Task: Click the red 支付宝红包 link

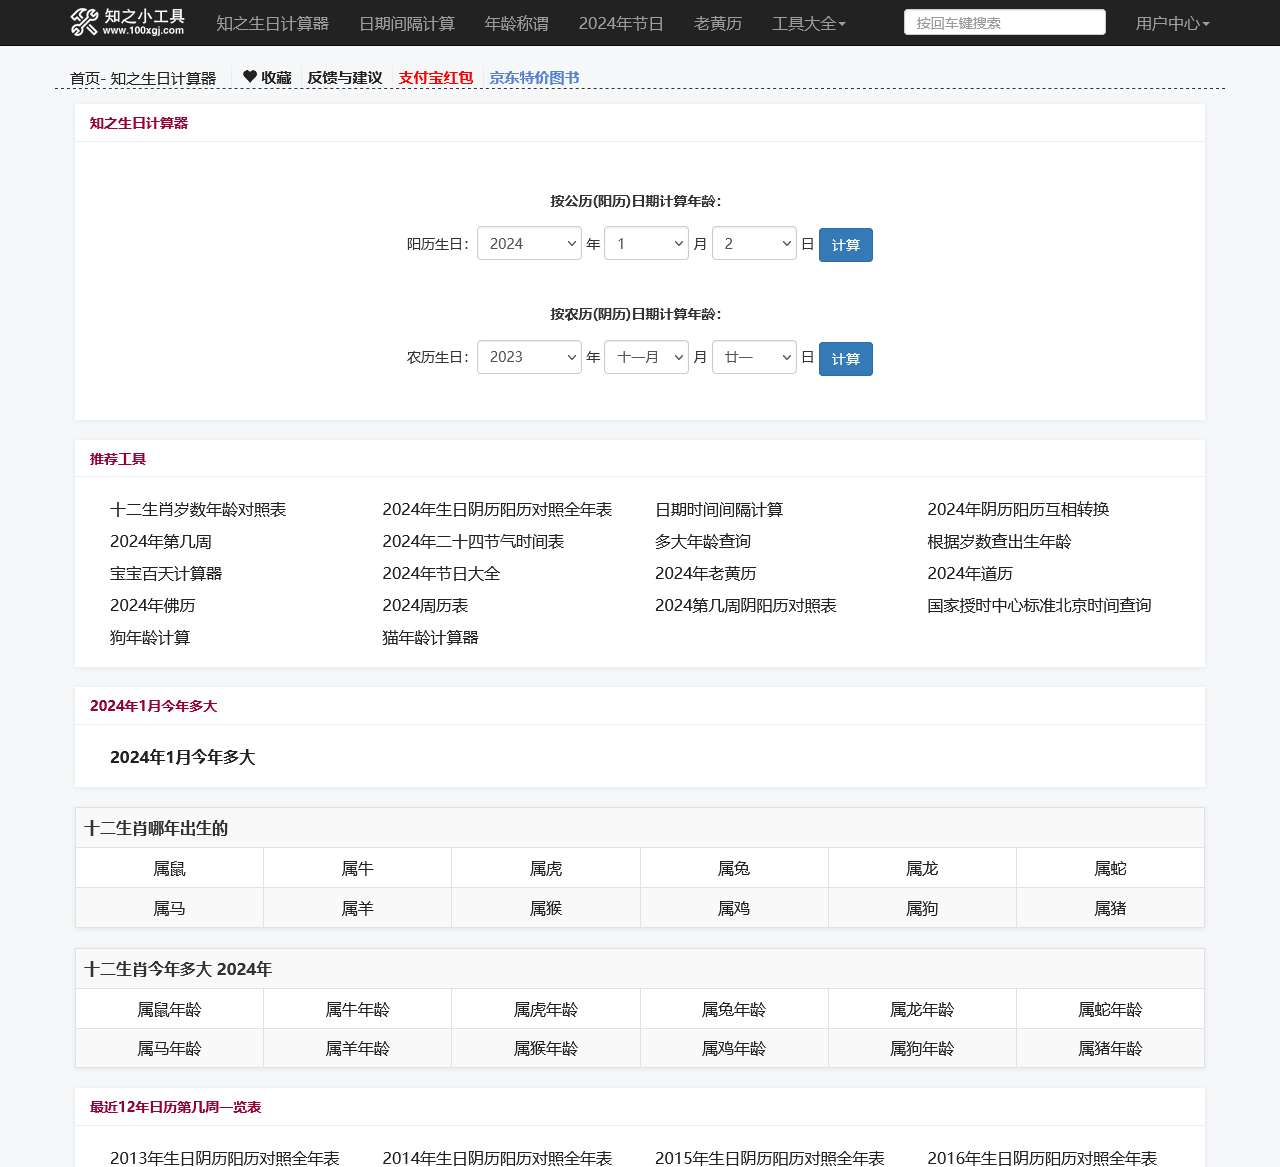Action: [436, 77]
